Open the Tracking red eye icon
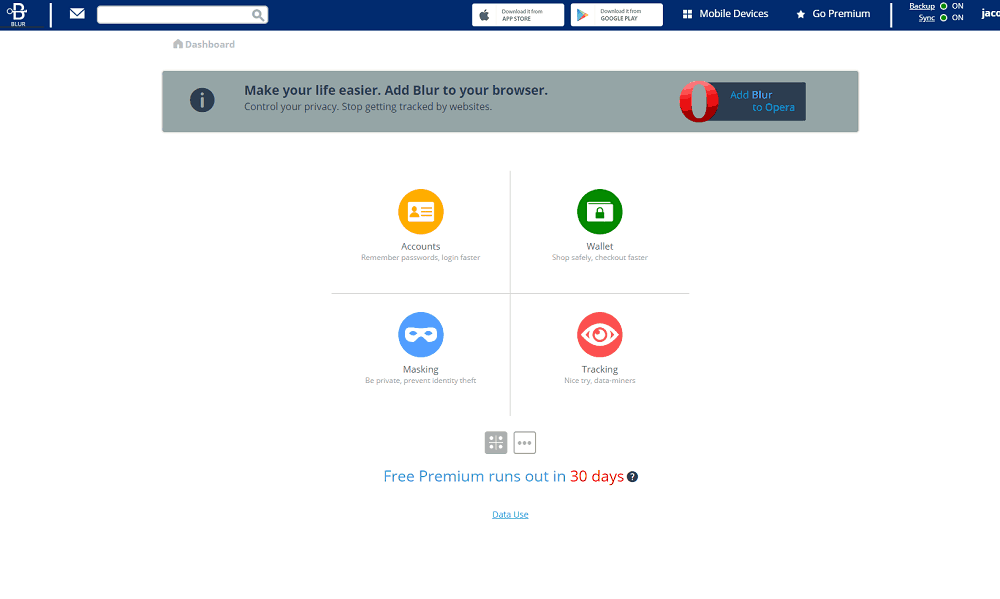 pos(599,334)
